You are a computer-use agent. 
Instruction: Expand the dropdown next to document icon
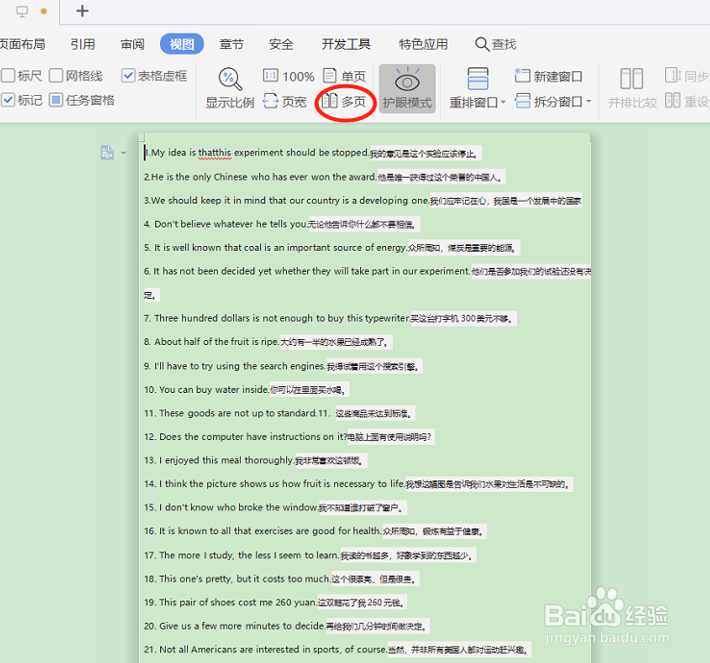tap(123, 153)
